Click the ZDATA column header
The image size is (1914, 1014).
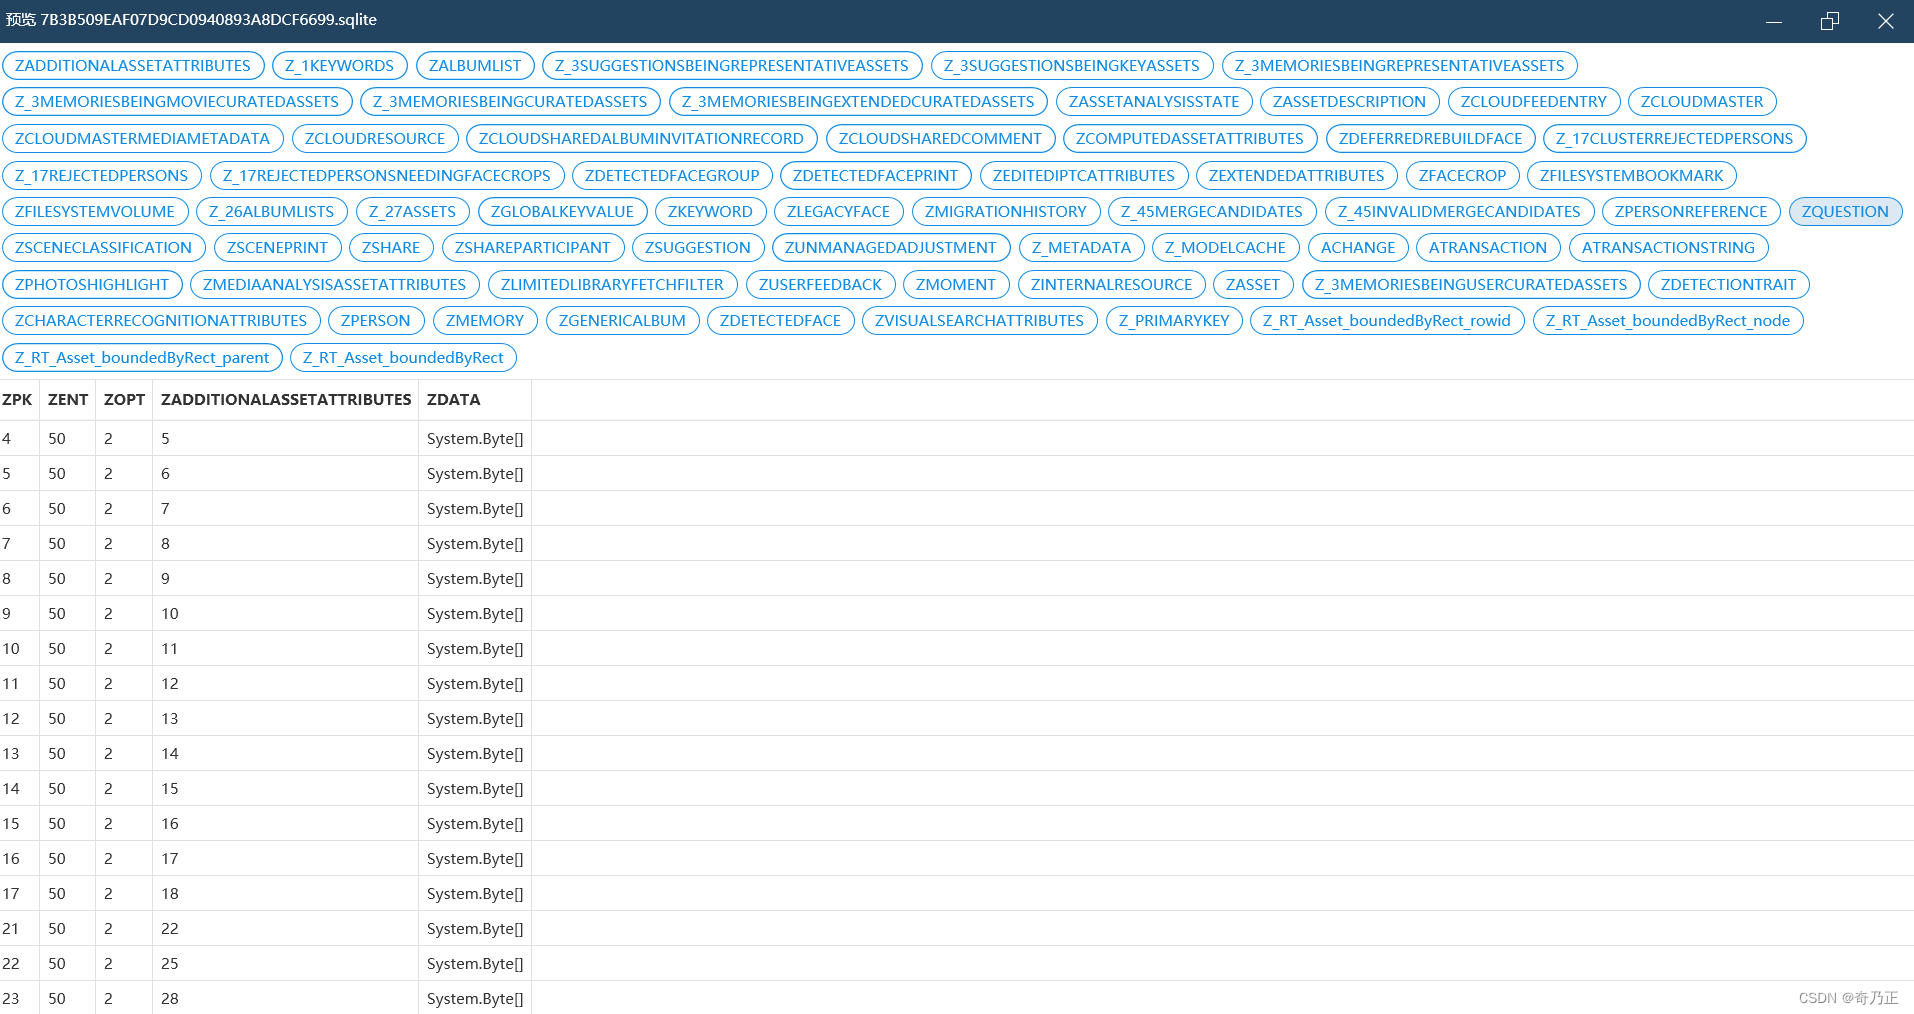[x=453, y=400]
